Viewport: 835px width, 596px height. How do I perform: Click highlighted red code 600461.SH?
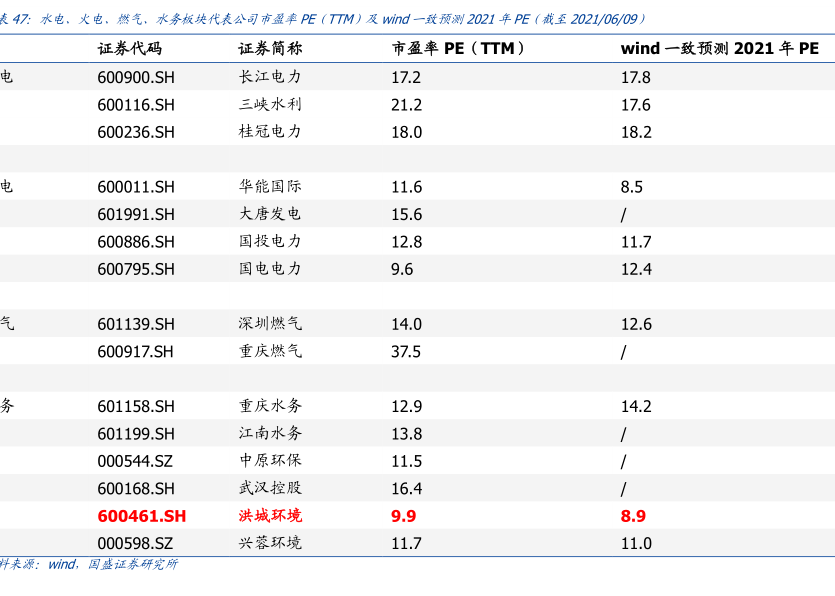(142, 516)
